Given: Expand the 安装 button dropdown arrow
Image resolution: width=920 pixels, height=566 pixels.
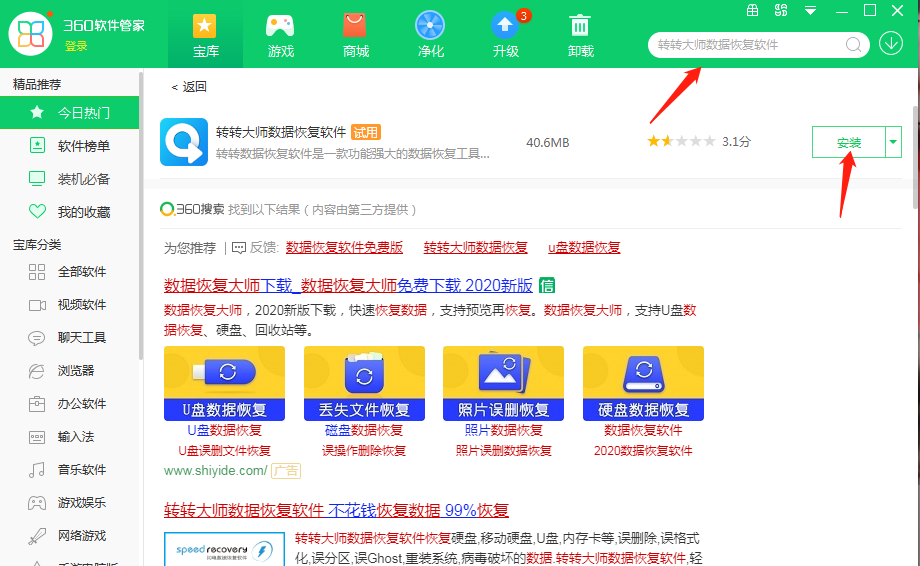Looking at the screenshot, I should [893, 143].
